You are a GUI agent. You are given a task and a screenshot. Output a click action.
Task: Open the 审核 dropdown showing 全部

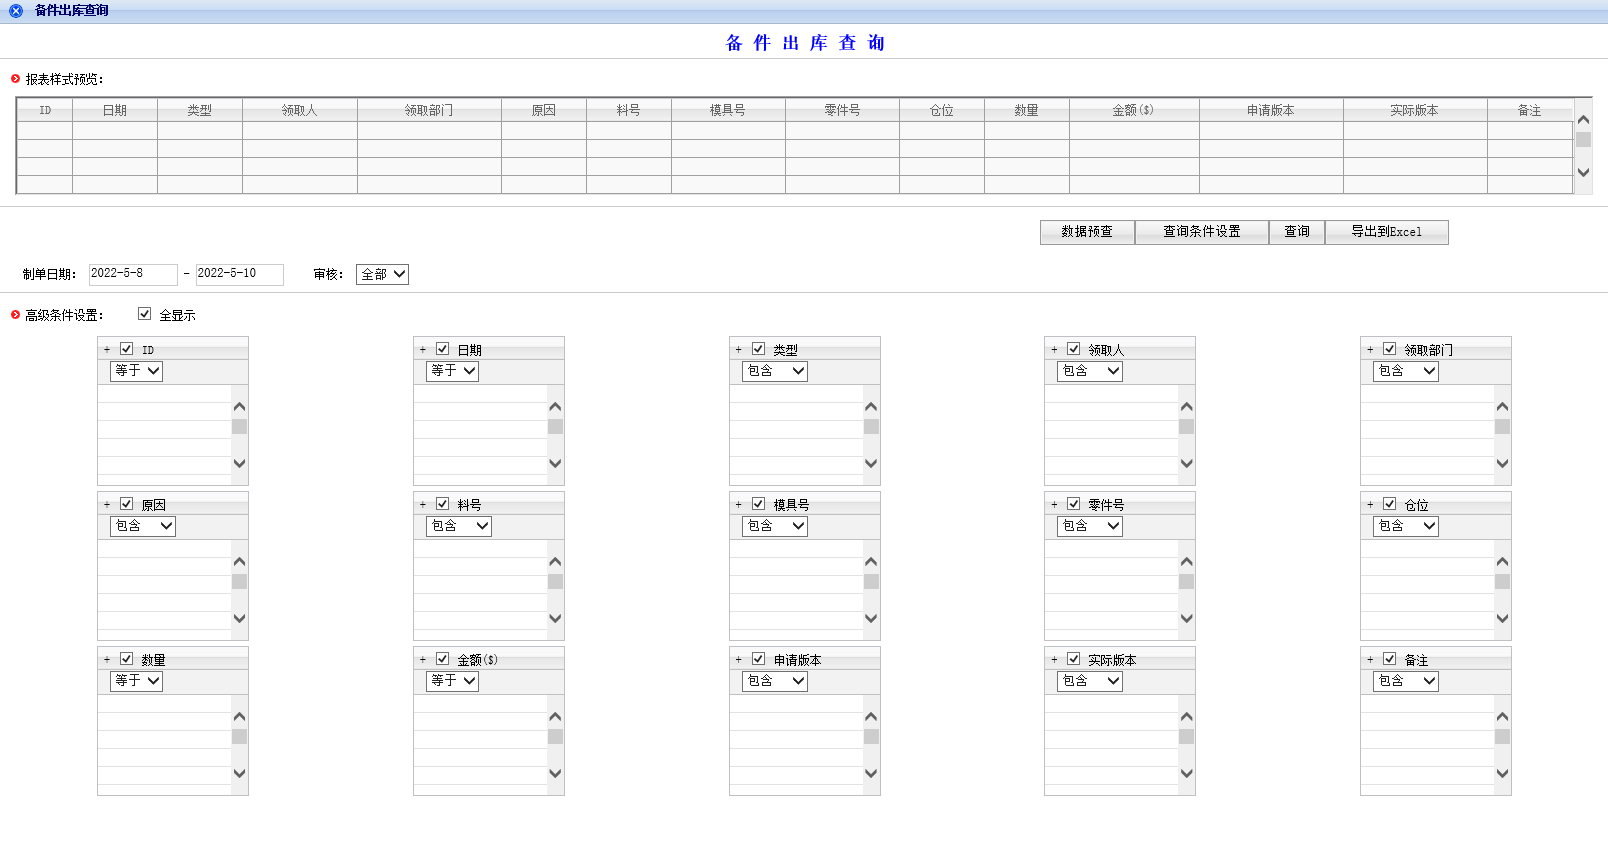(x=382, y=274)
